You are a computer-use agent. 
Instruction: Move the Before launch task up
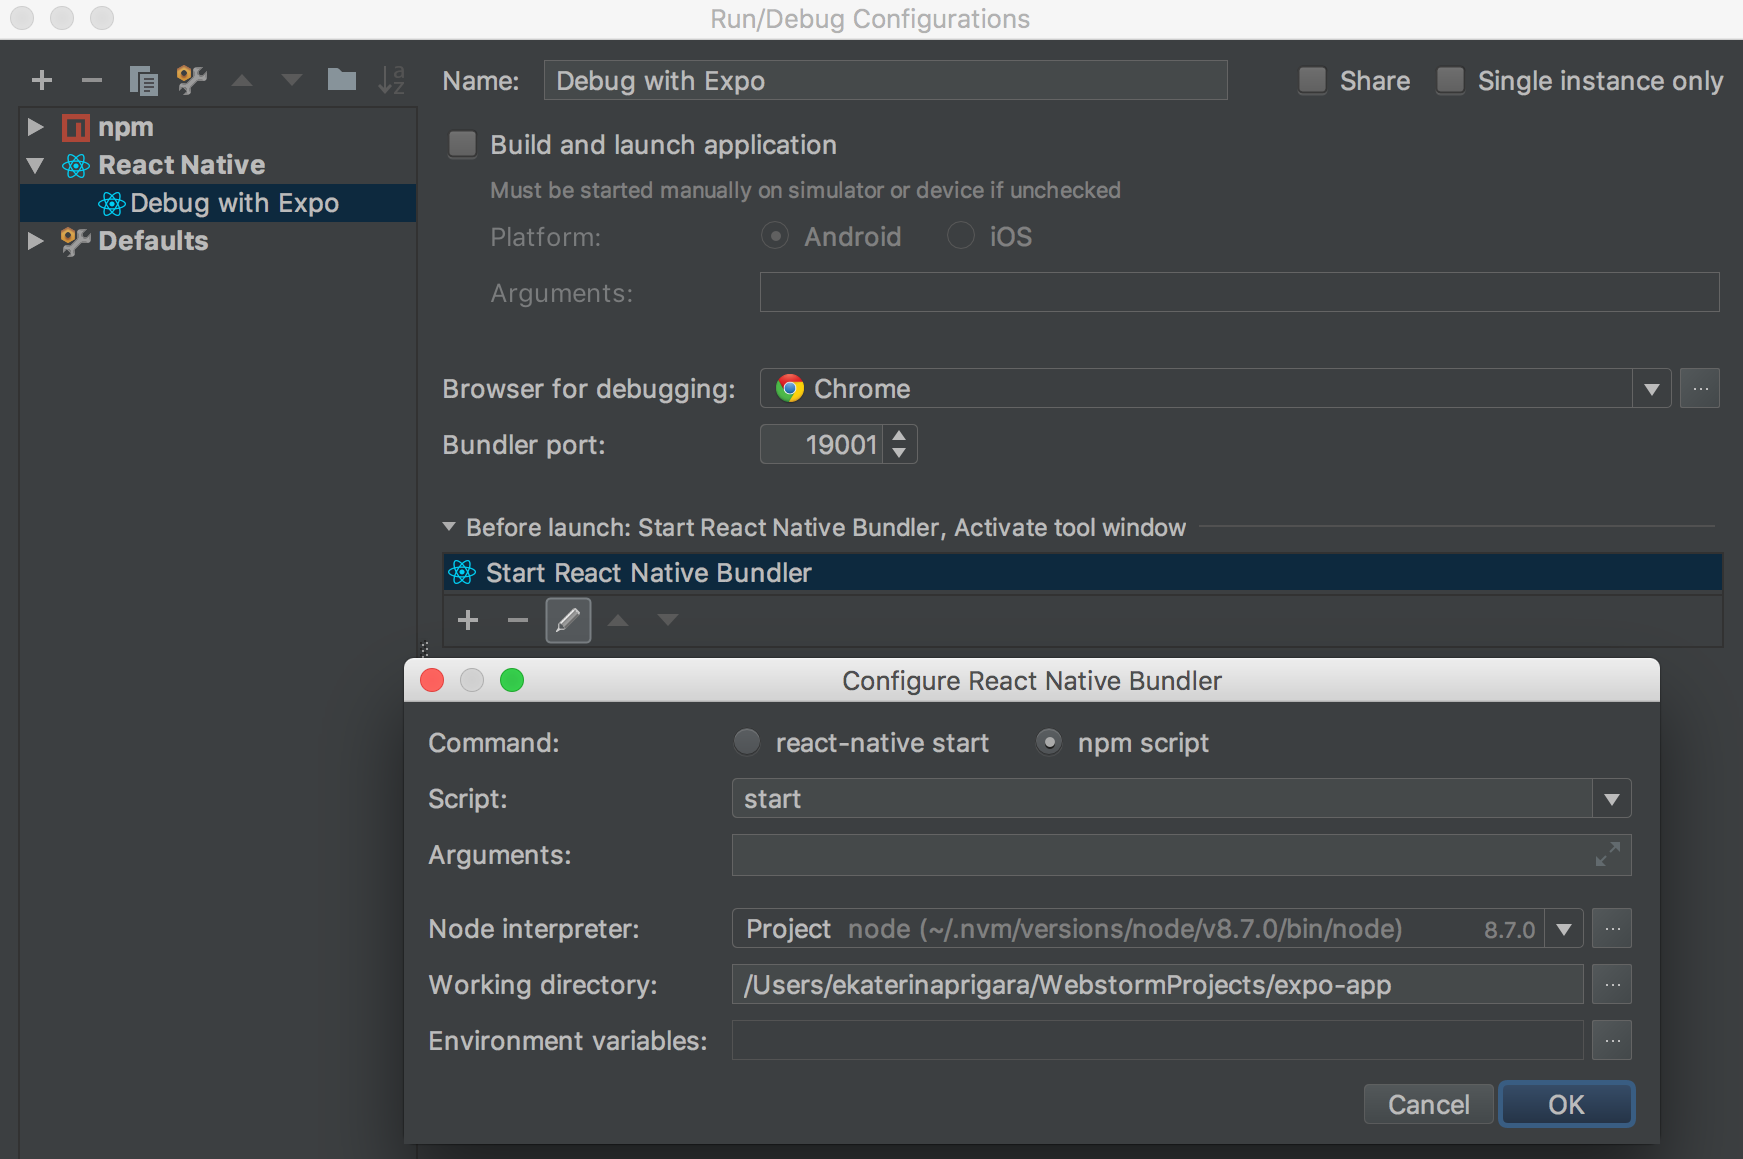click(x=618, y=620)
